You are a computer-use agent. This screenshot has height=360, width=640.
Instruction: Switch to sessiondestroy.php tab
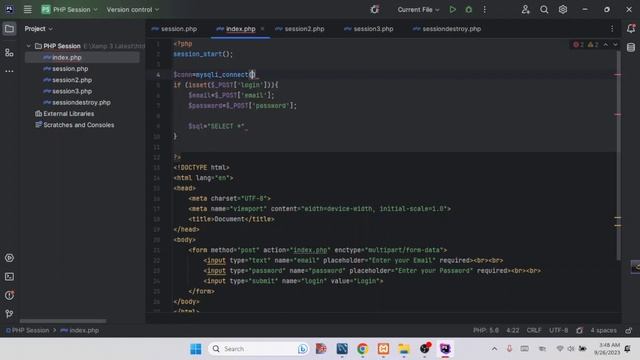(447, 29)
